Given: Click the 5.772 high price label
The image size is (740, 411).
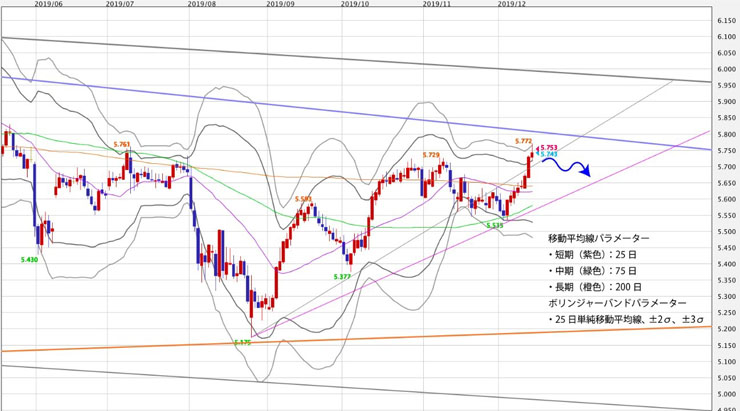Looking at the screenshot, I should click(x=523, y=141).
